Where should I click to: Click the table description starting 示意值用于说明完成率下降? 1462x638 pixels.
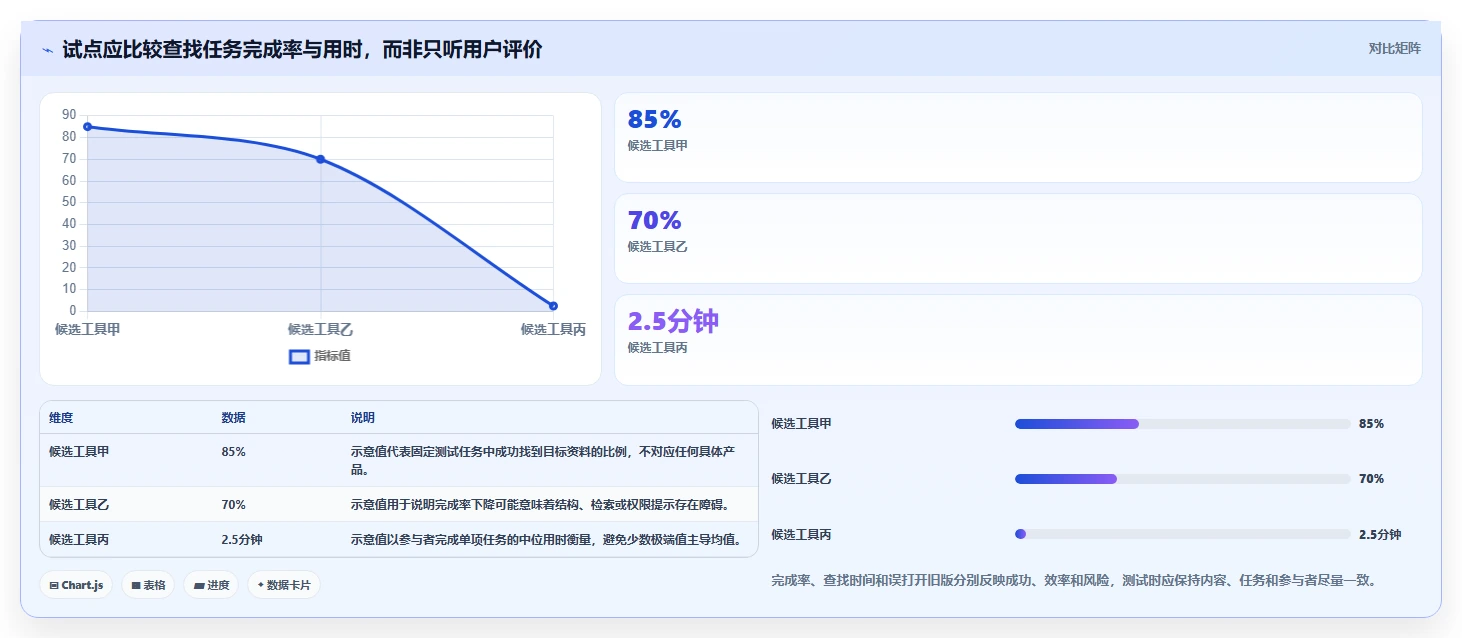(540, 505)
